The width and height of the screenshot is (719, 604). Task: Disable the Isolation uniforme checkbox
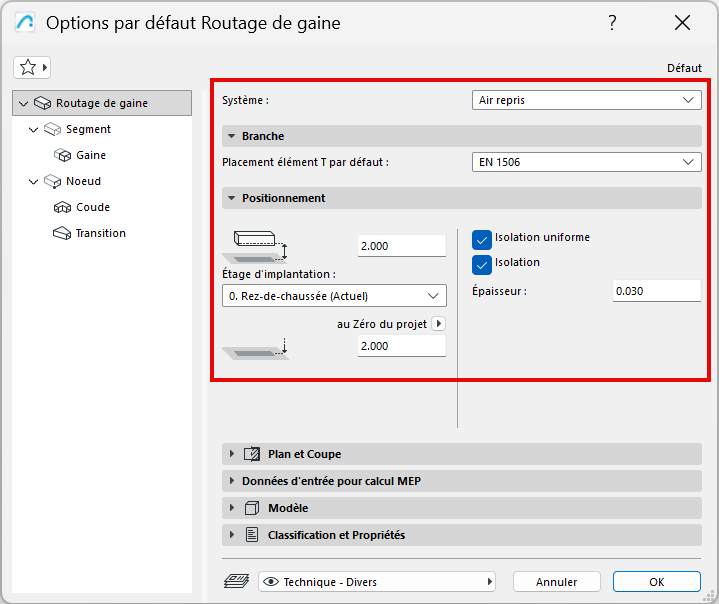pyautogui.click(x=482, y=238)
